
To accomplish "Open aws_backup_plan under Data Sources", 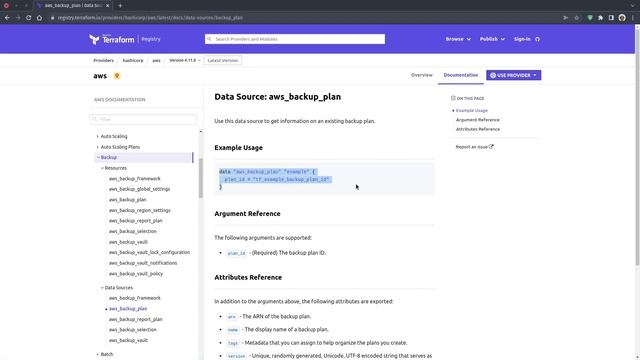I will tap(128, 309).
